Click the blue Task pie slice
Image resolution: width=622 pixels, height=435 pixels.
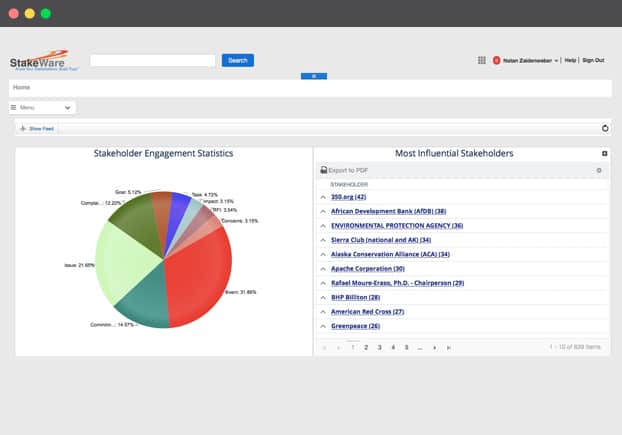point(175,218)
